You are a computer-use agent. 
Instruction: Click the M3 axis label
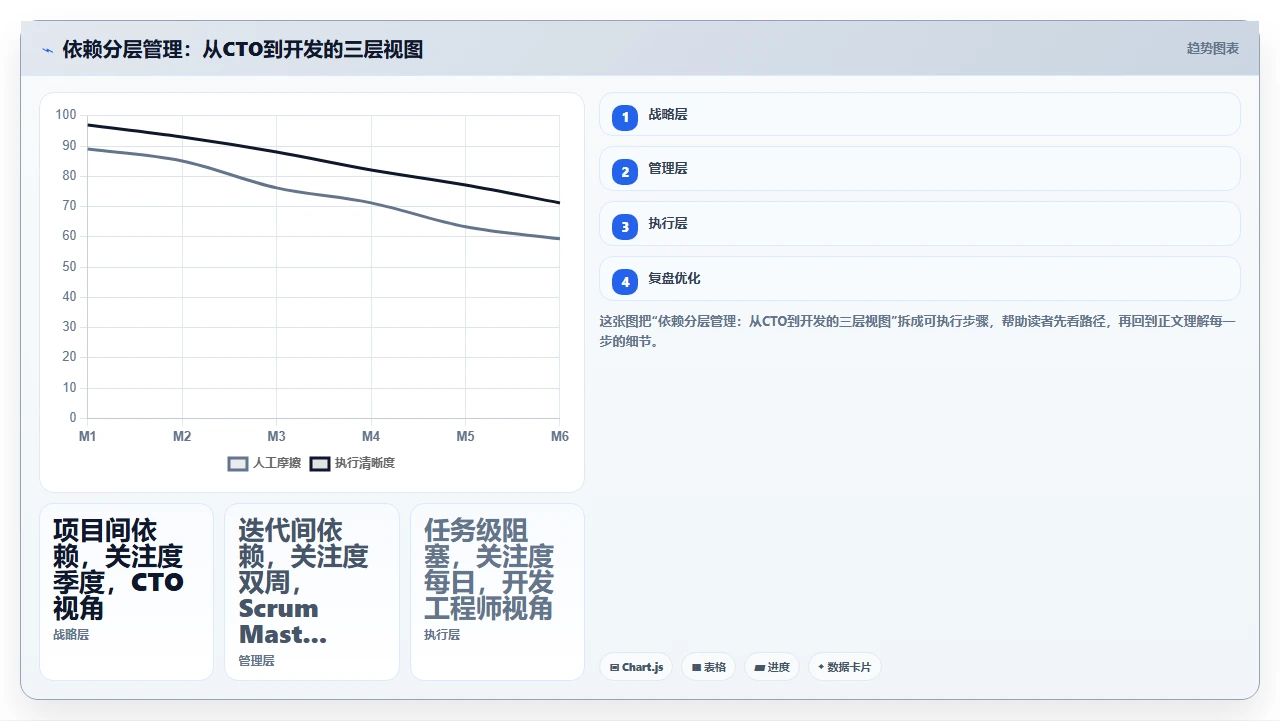(276, 437)
